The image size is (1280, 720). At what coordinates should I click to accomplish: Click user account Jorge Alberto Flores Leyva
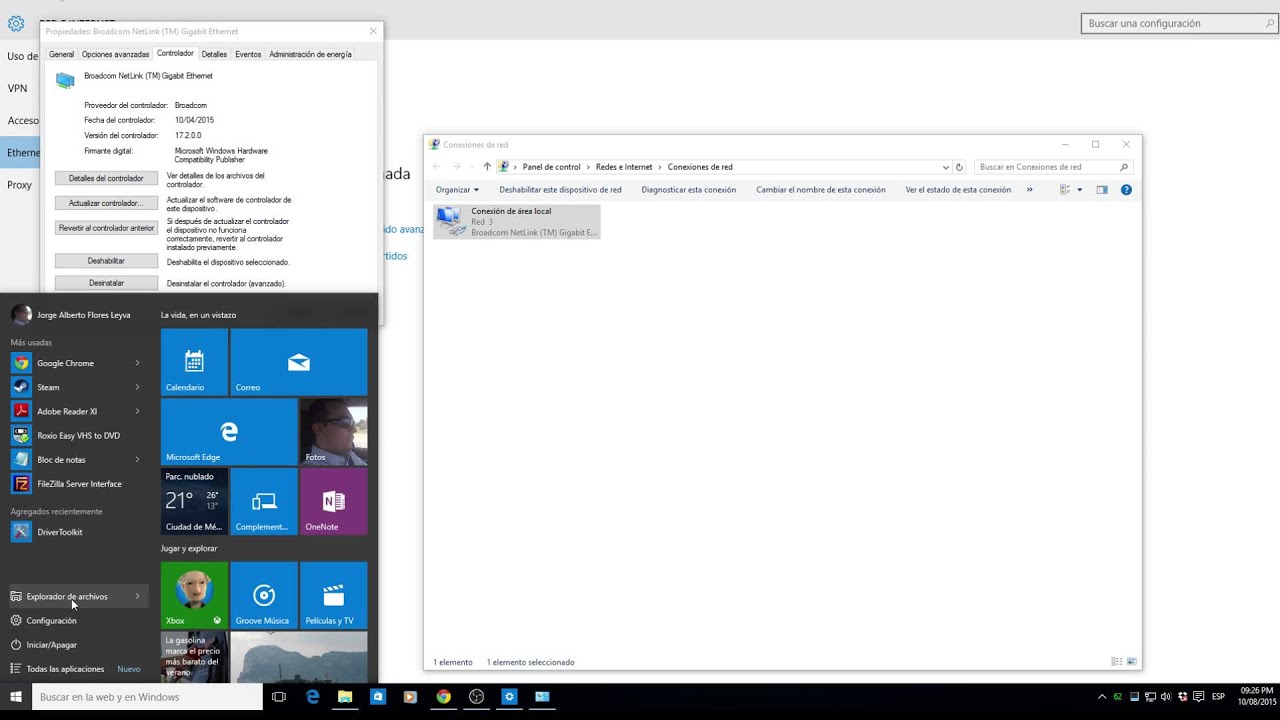click(71, 315)
